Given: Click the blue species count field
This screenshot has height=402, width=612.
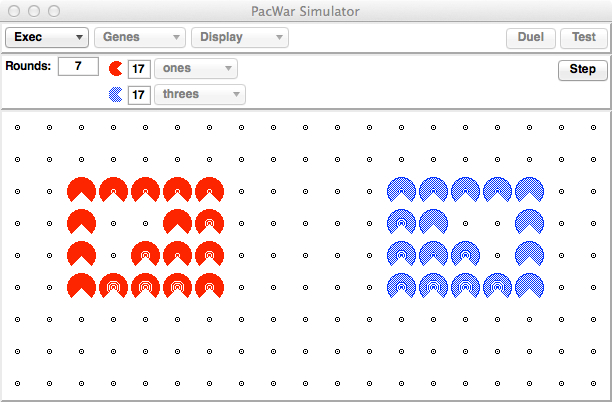Looking at the screenshot, I should pyautogui.click(x=139, y=95).
